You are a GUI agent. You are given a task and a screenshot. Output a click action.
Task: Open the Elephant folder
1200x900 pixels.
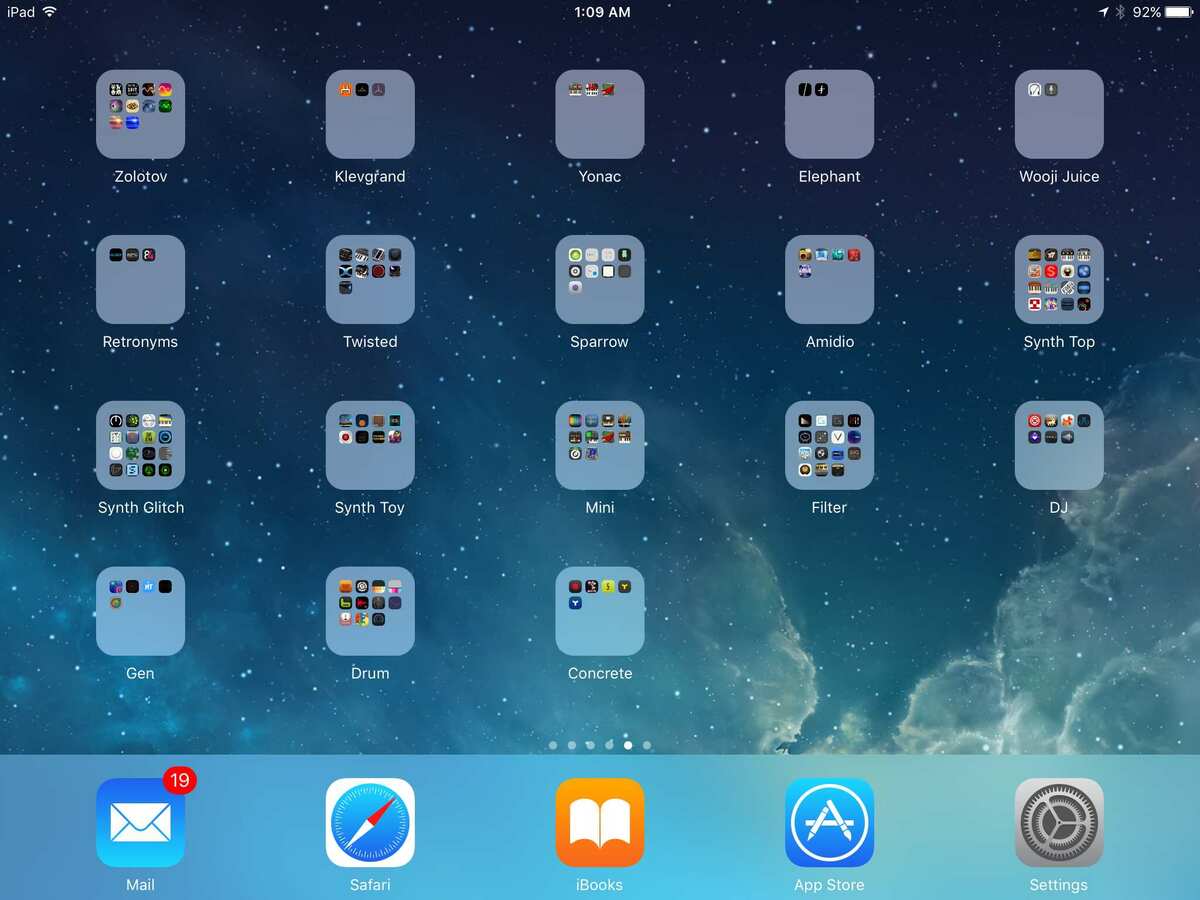(x=829, y=114)
